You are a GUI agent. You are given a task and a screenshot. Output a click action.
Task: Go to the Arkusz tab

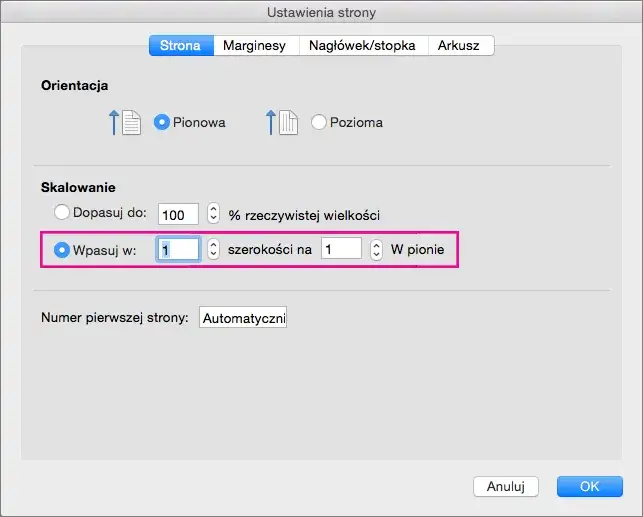click(460, 45)
